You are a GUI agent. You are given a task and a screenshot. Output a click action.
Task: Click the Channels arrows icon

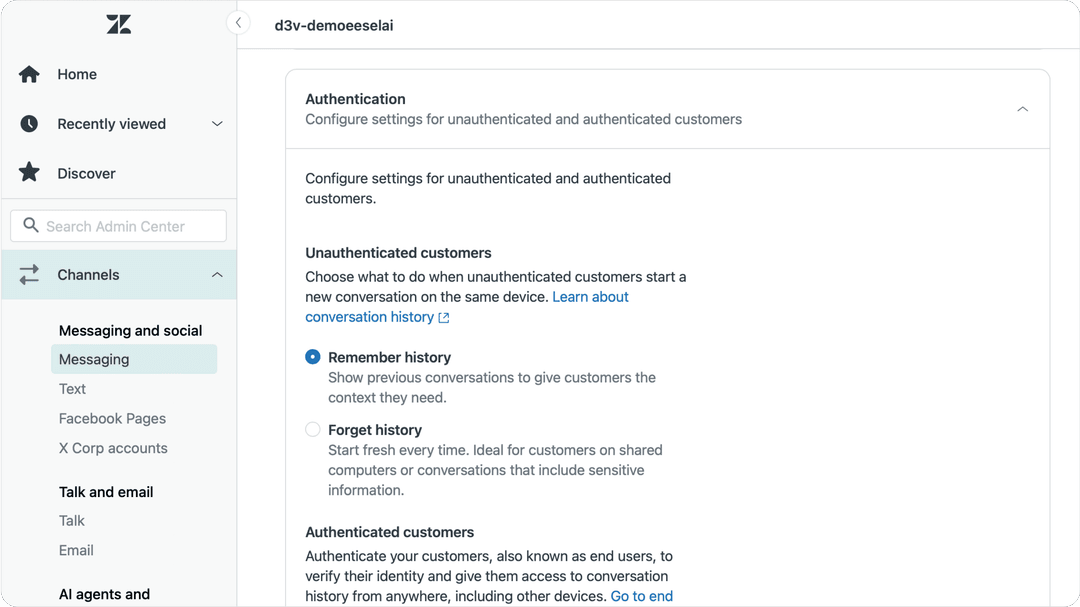28,274
